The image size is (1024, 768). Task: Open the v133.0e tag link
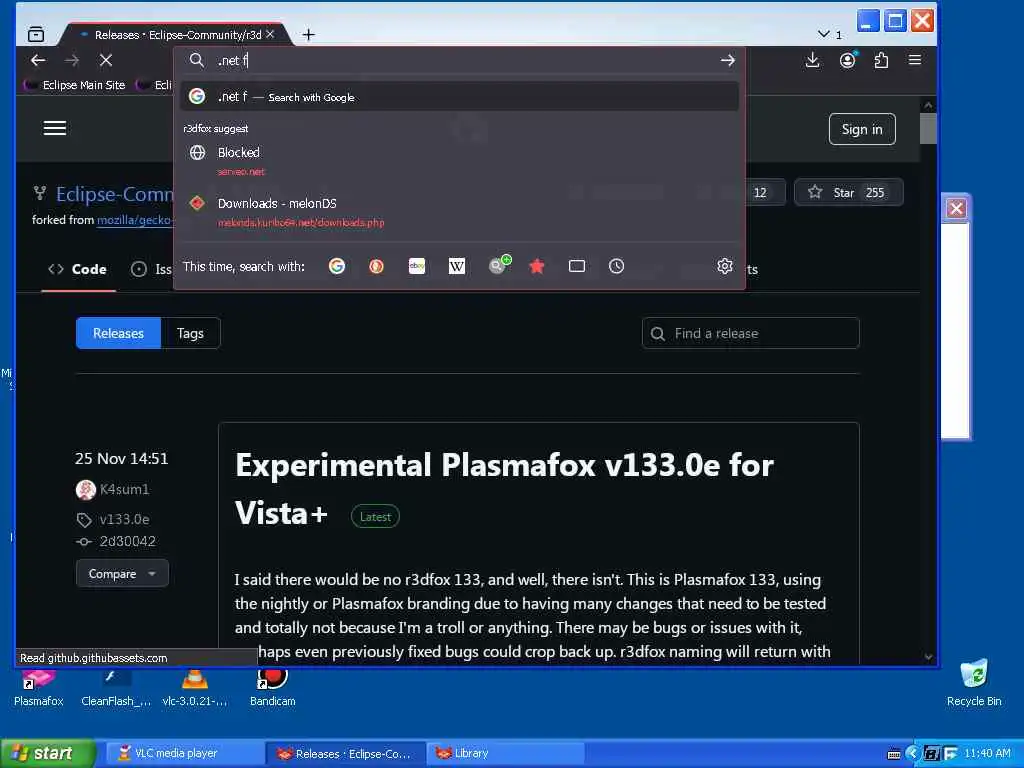point(124,519)
